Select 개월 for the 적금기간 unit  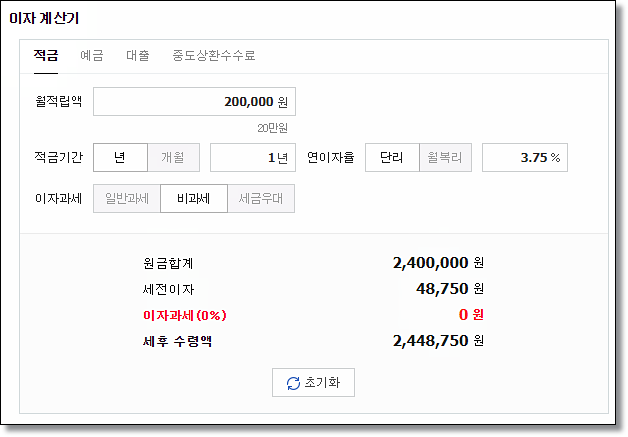tap(173, 157)
